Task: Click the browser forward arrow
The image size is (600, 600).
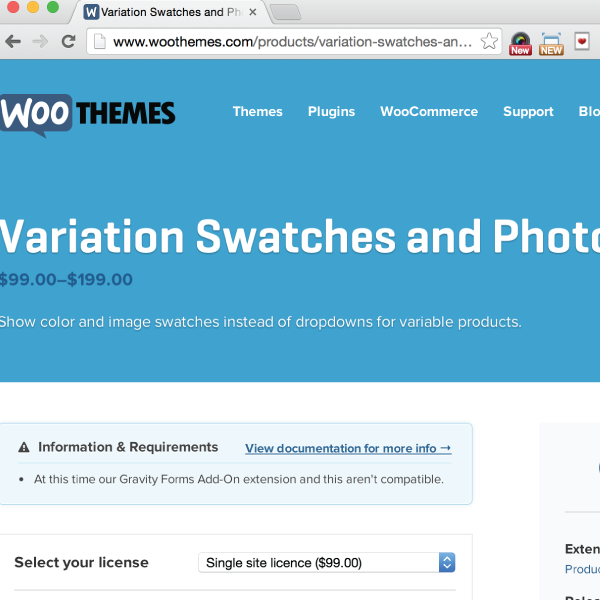Action: (x=40, y=41)
